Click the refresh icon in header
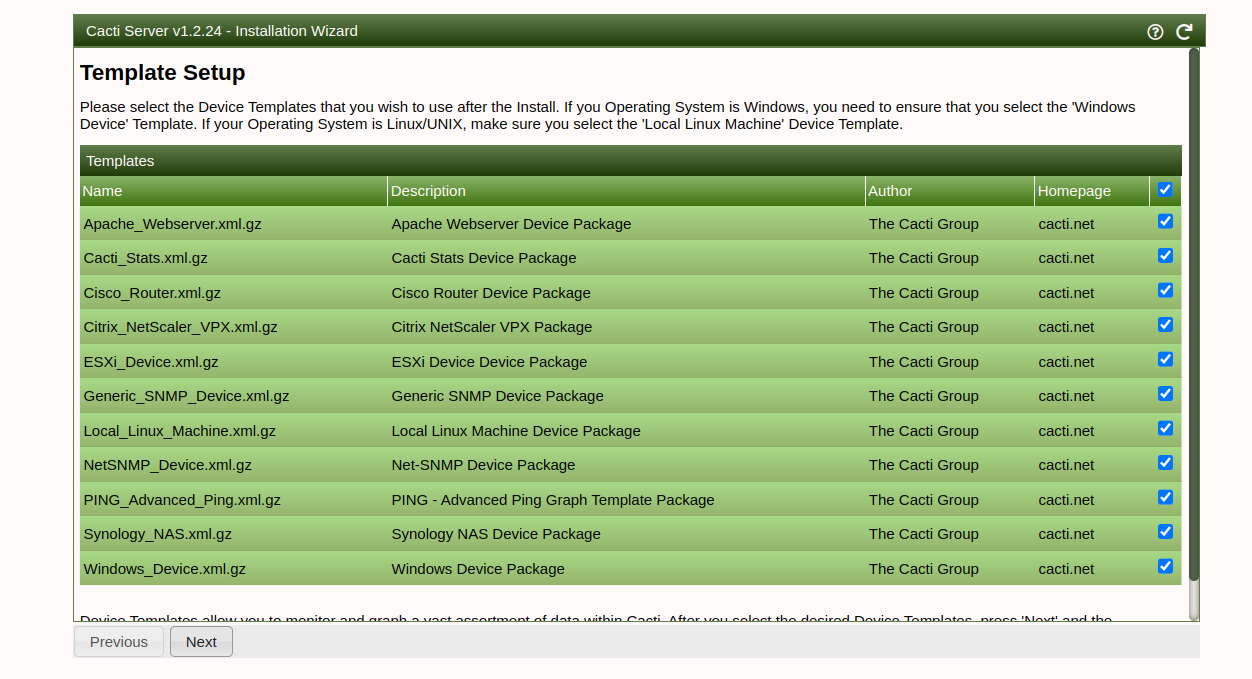 1184,31
